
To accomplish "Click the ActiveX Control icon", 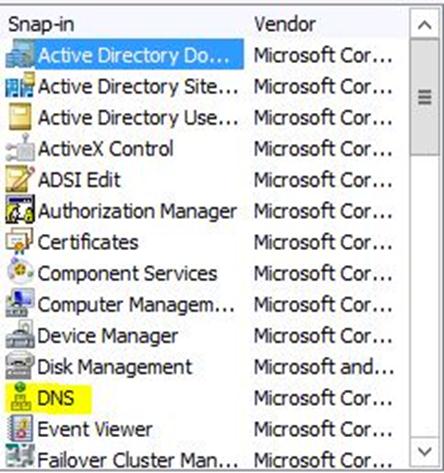I will (19, 148).
